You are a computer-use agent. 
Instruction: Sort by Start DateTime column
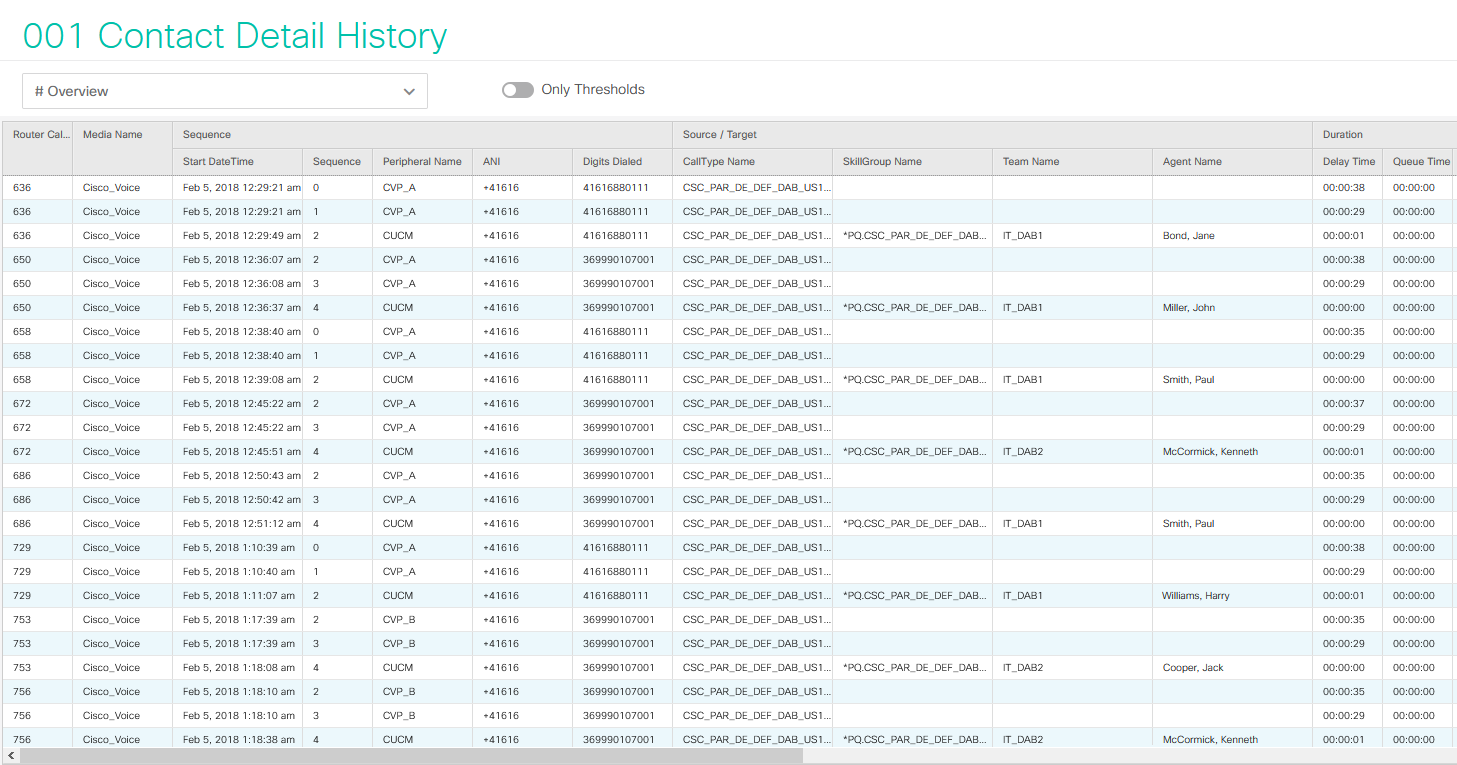237,161
